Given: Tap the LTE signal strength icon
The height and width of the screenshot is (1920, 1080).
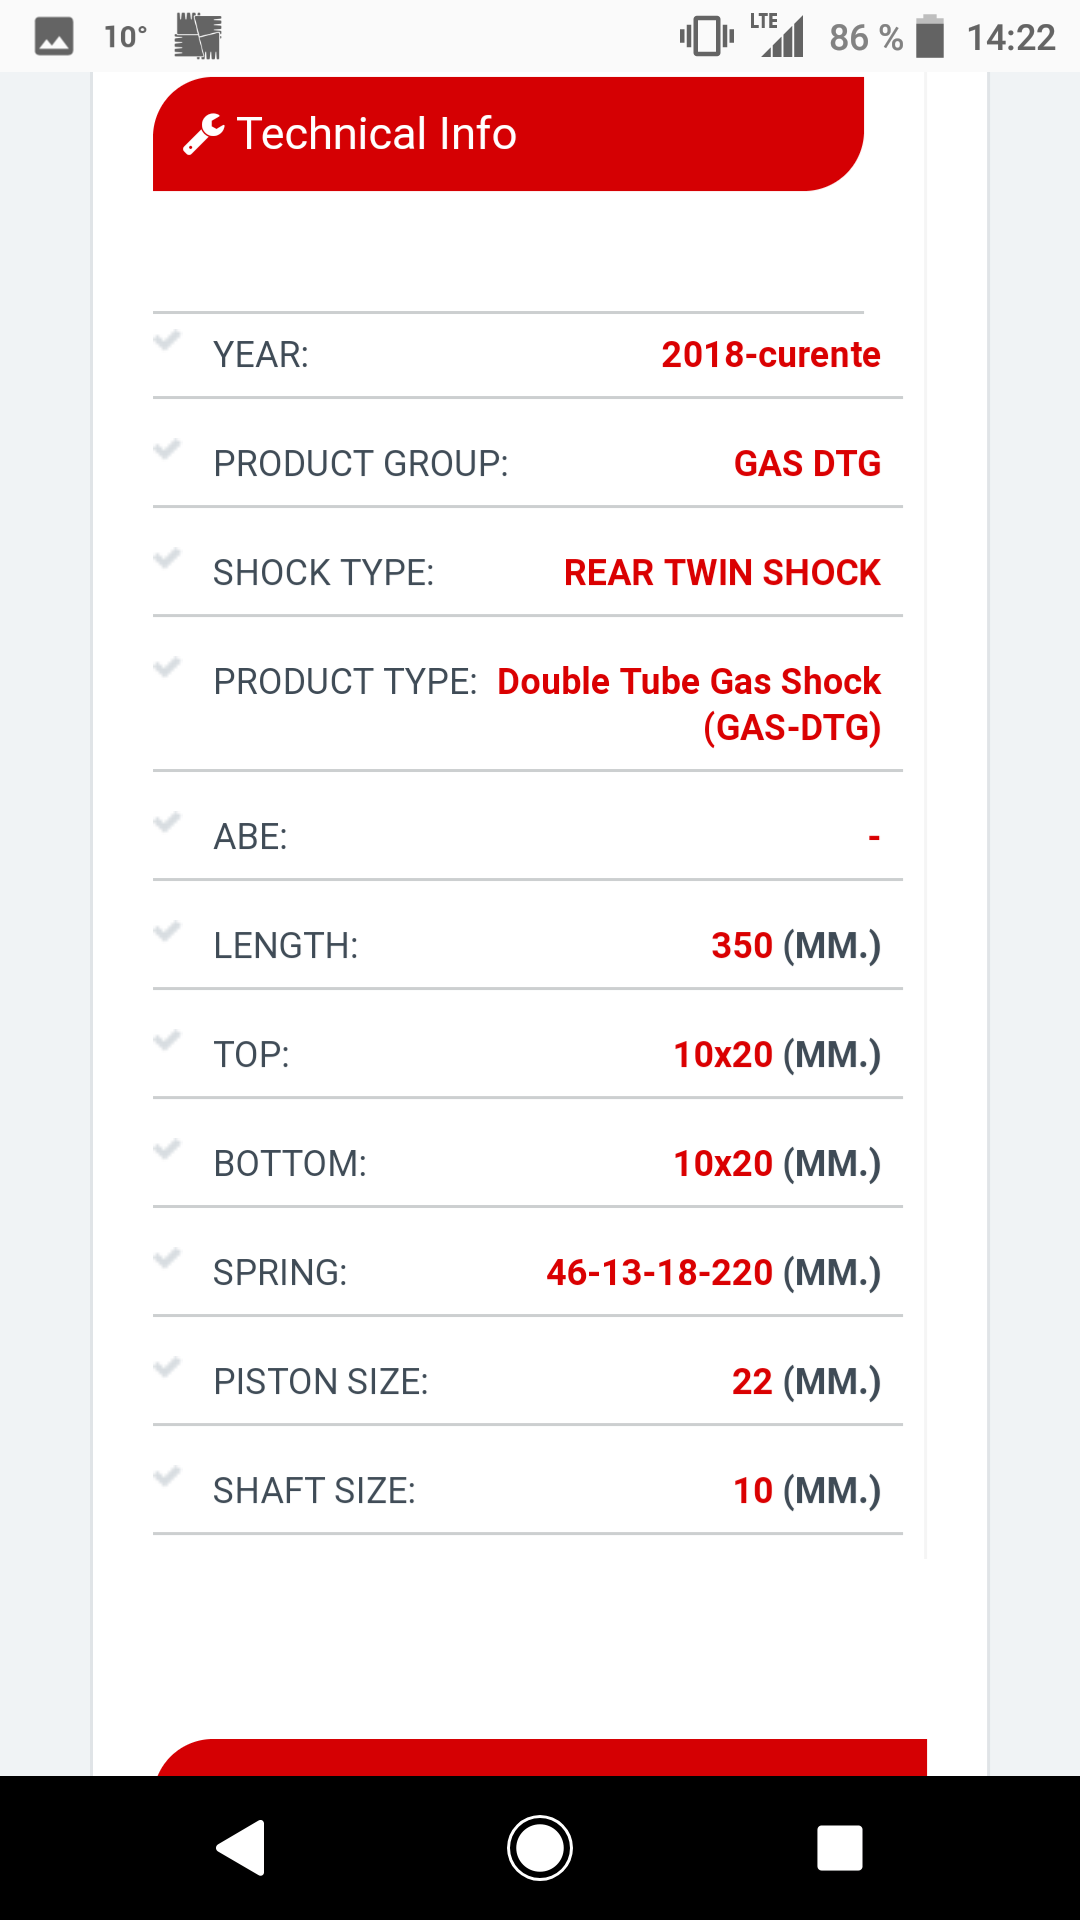Looking at the screenshot, I should coord(779,37).
